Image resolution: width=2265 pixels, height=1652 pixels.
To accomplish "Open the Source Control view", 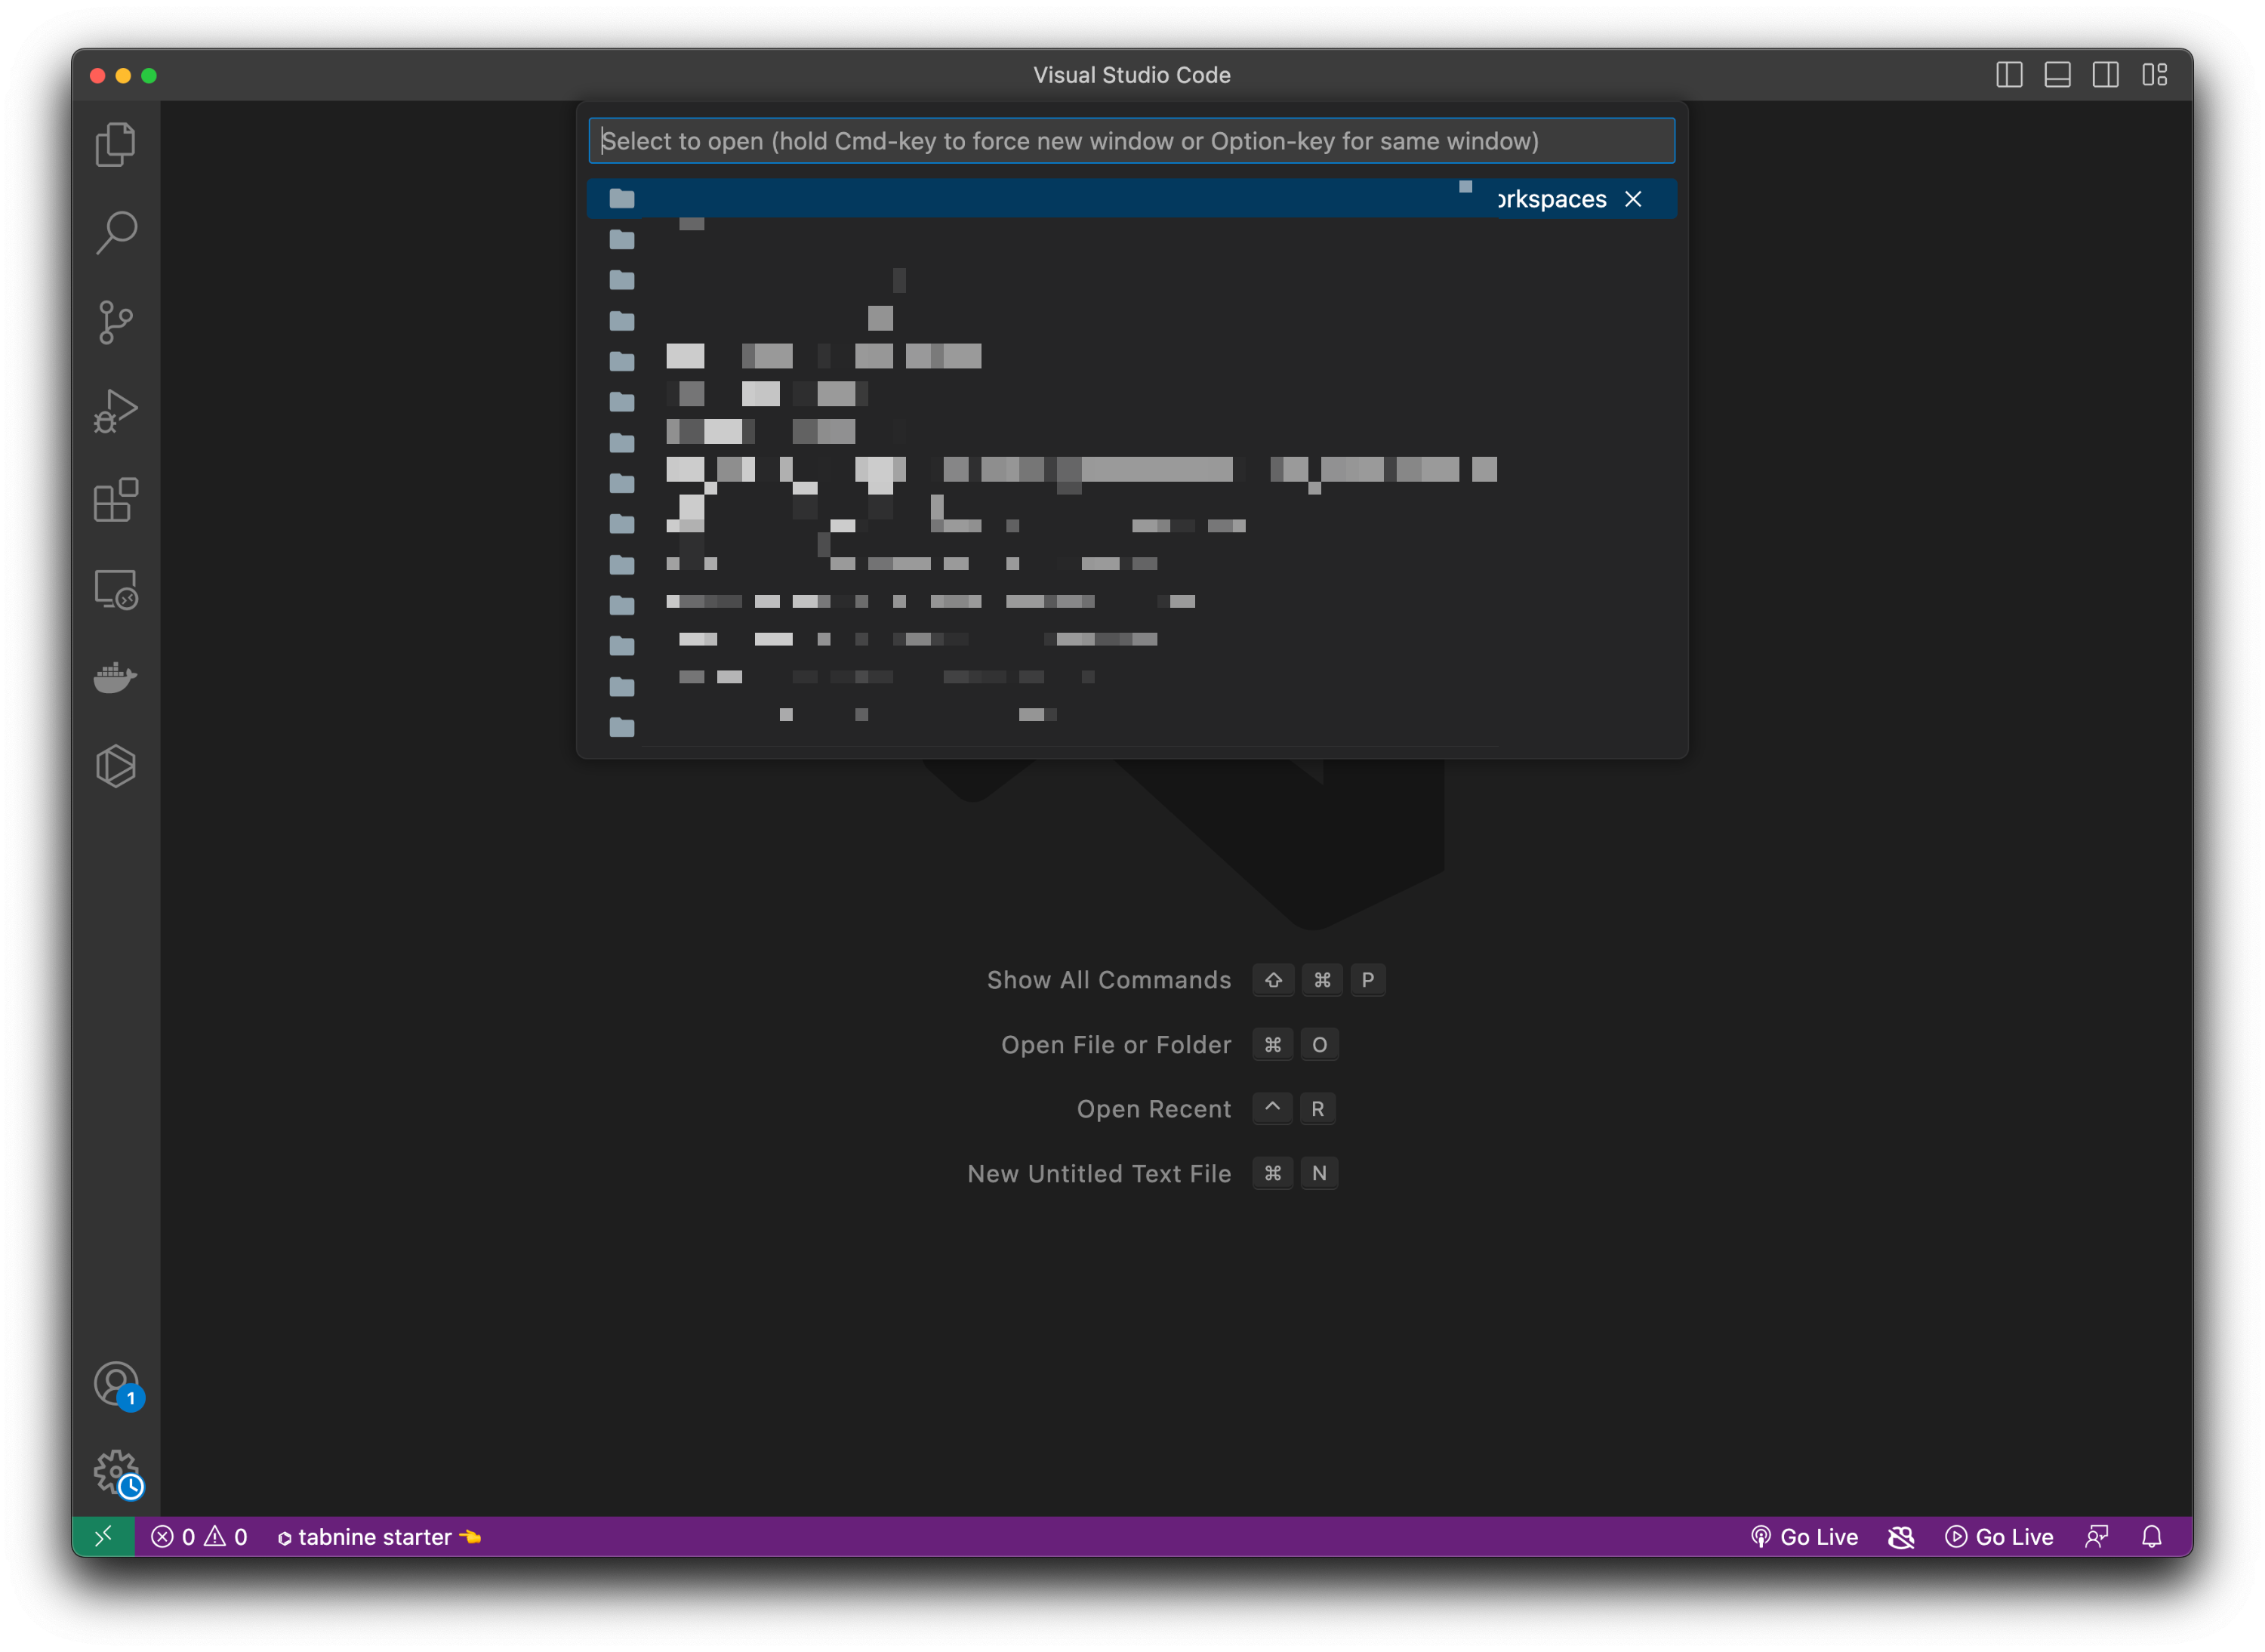I will [115, 322].
